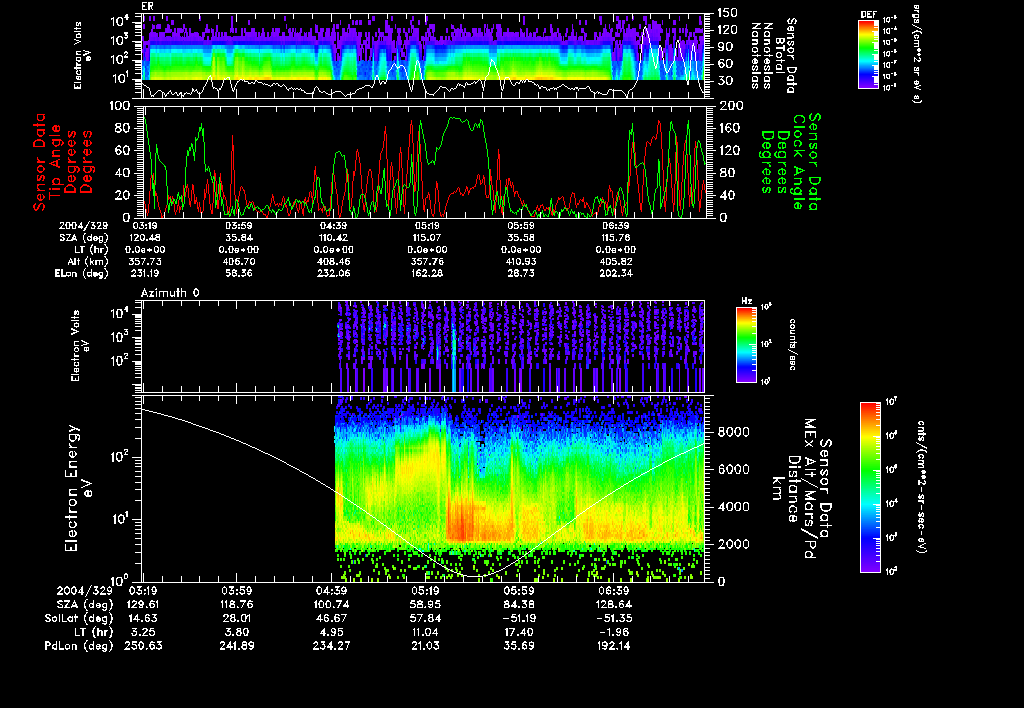Image resolution: width=1024 pixels, height=708 pixels.
Task: Click the 'ELon (deg)' row label
Action: coord(82,274)
